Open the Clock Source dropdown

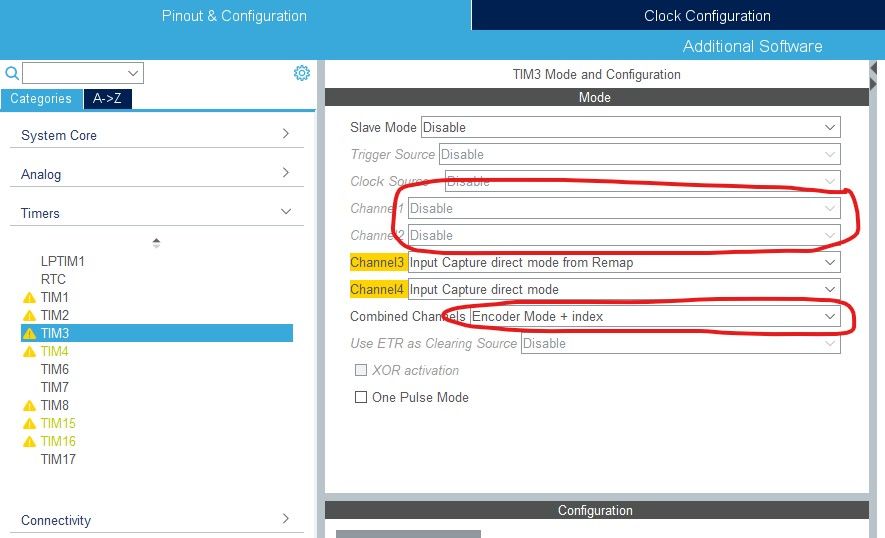[x=642, y=182]
